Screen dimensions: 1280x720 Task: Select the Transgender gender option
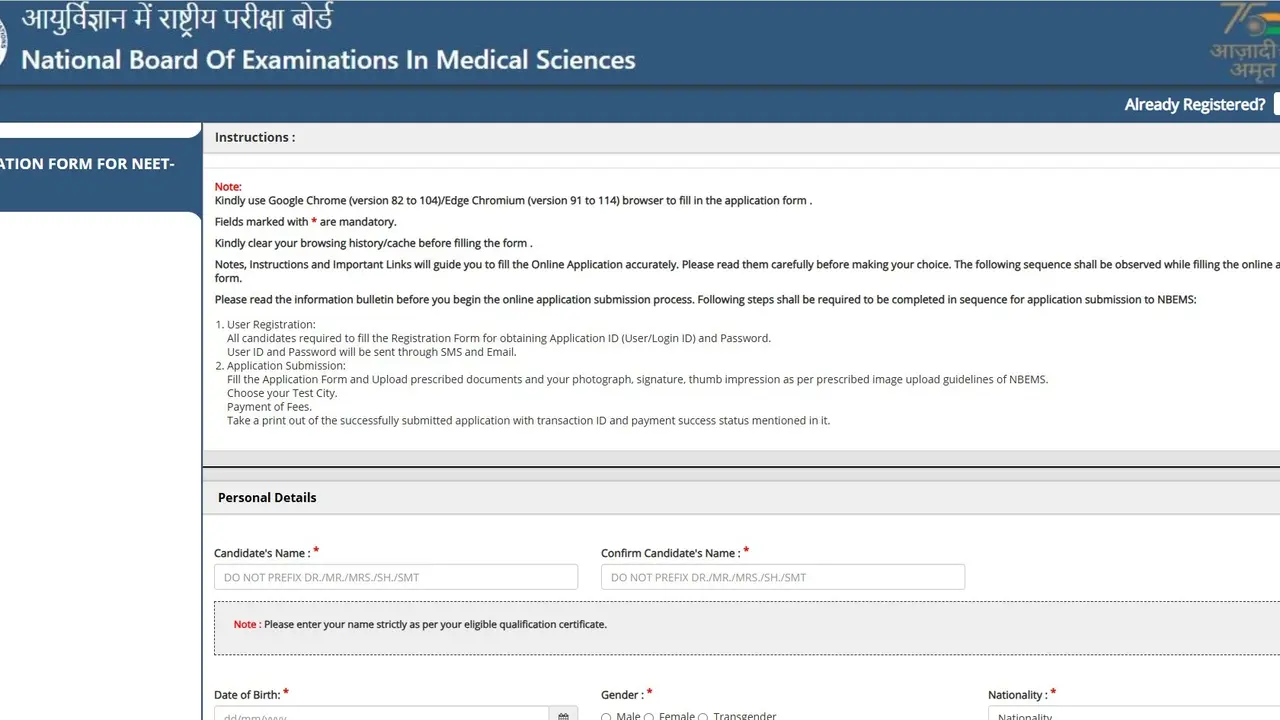pos(705,716)
